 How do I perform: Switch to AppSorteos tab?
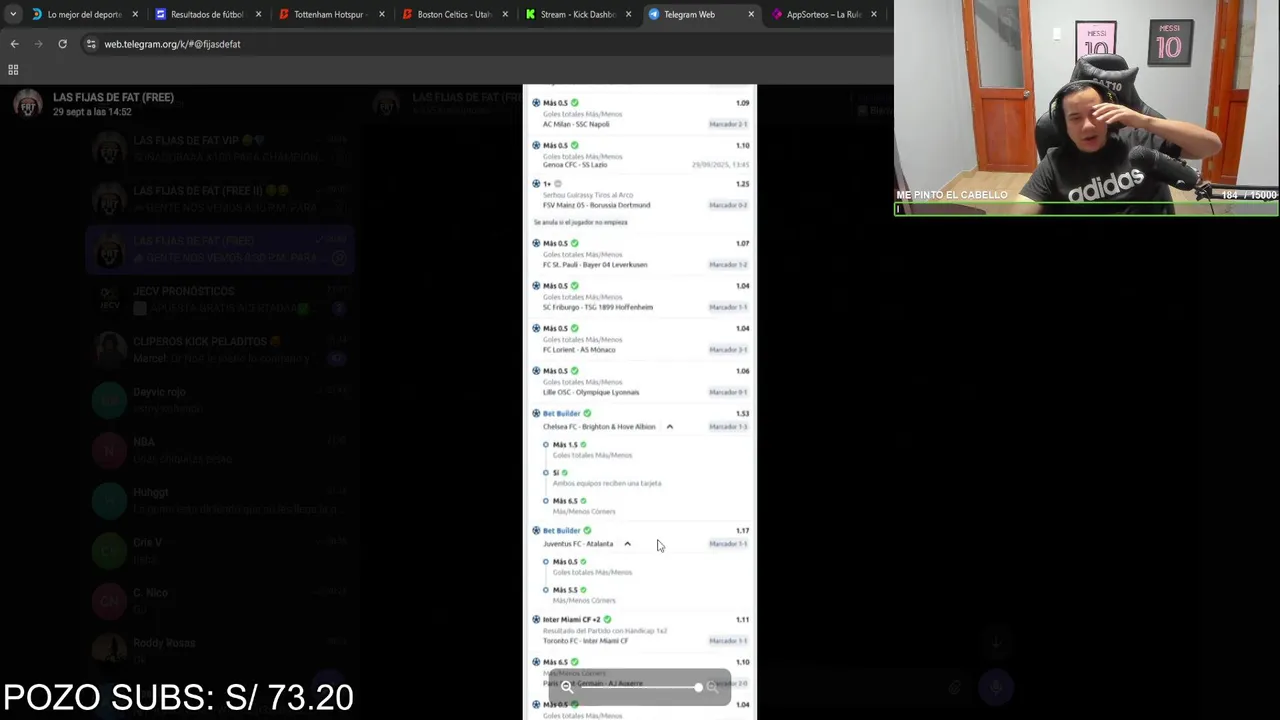point(823,14)
